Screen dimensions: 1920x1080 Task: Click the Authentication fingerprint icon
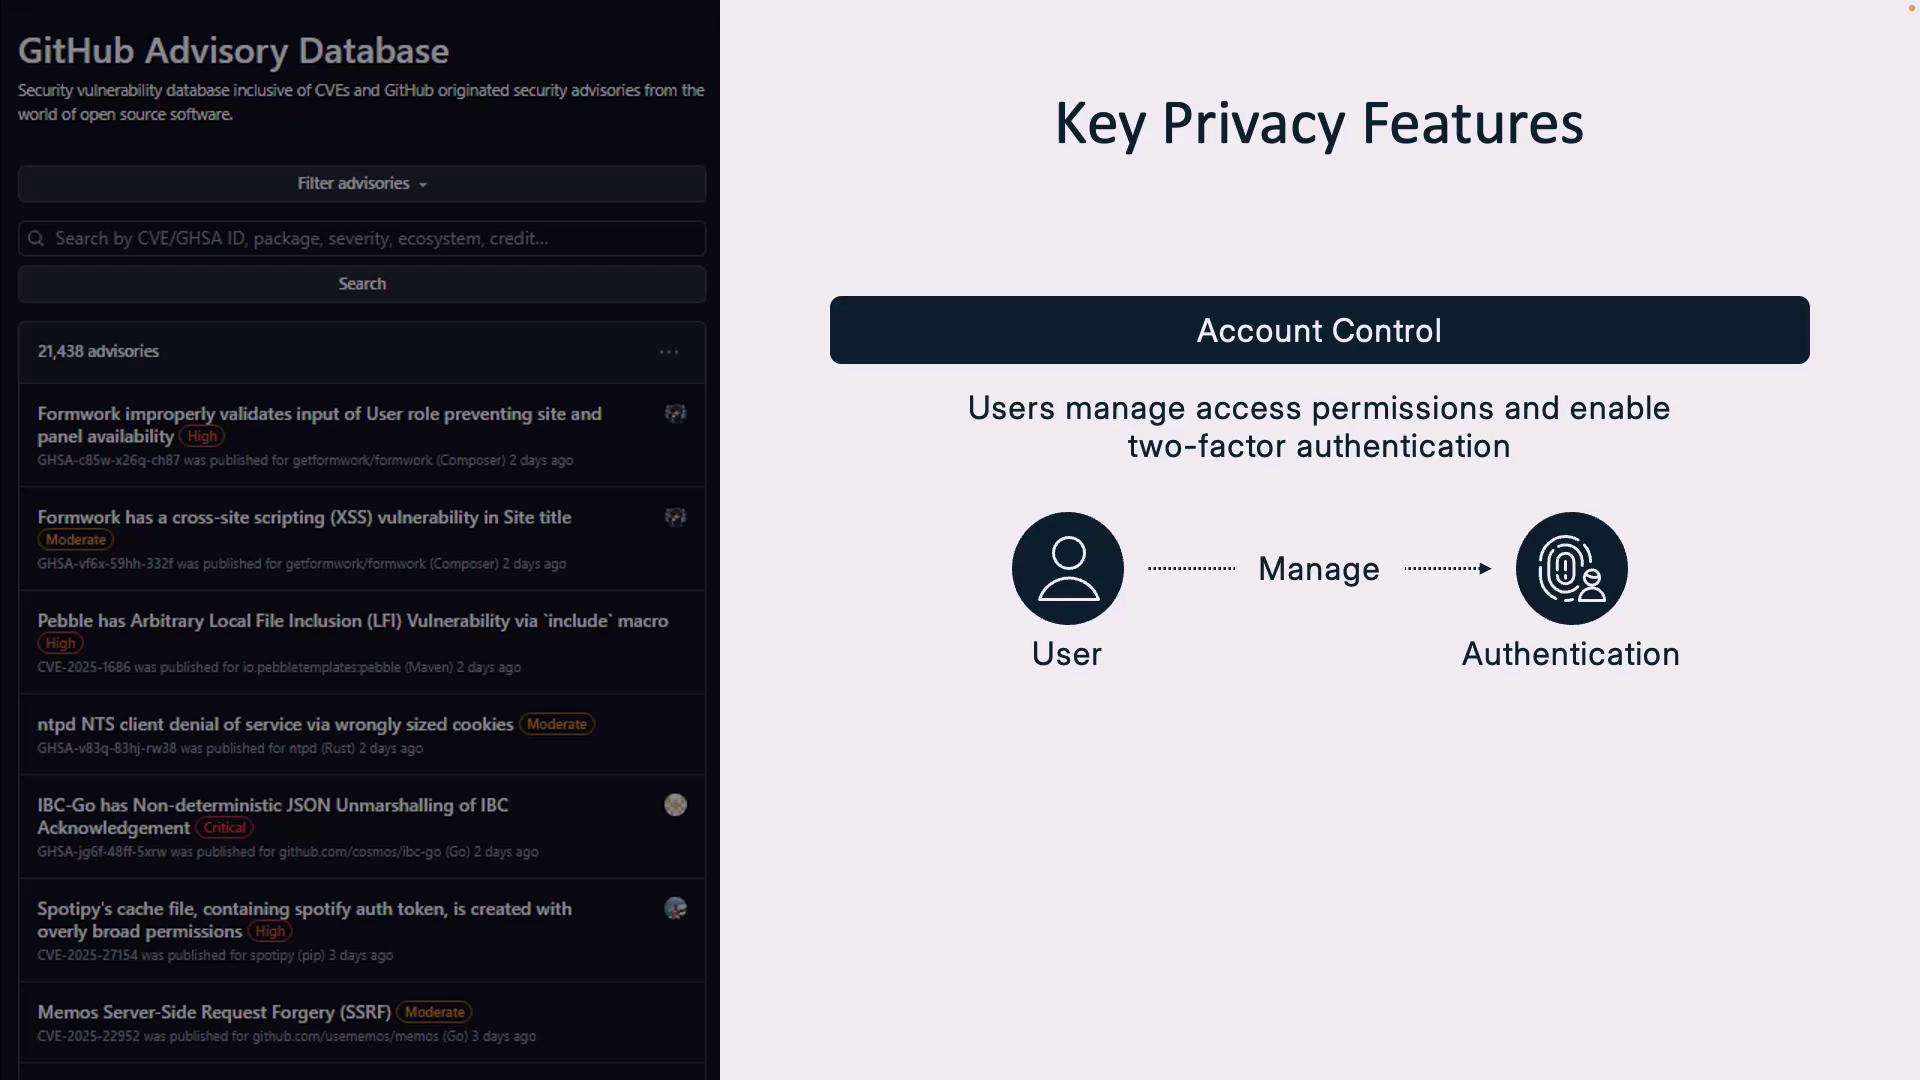pos(1571,569)
